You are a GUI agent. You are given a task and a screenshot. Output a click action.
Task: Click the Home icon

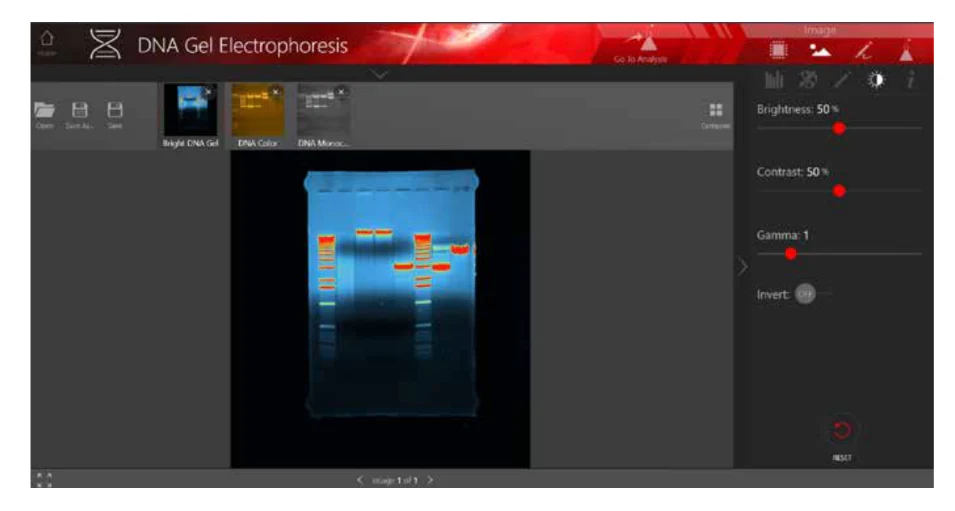tap(46, 40)
